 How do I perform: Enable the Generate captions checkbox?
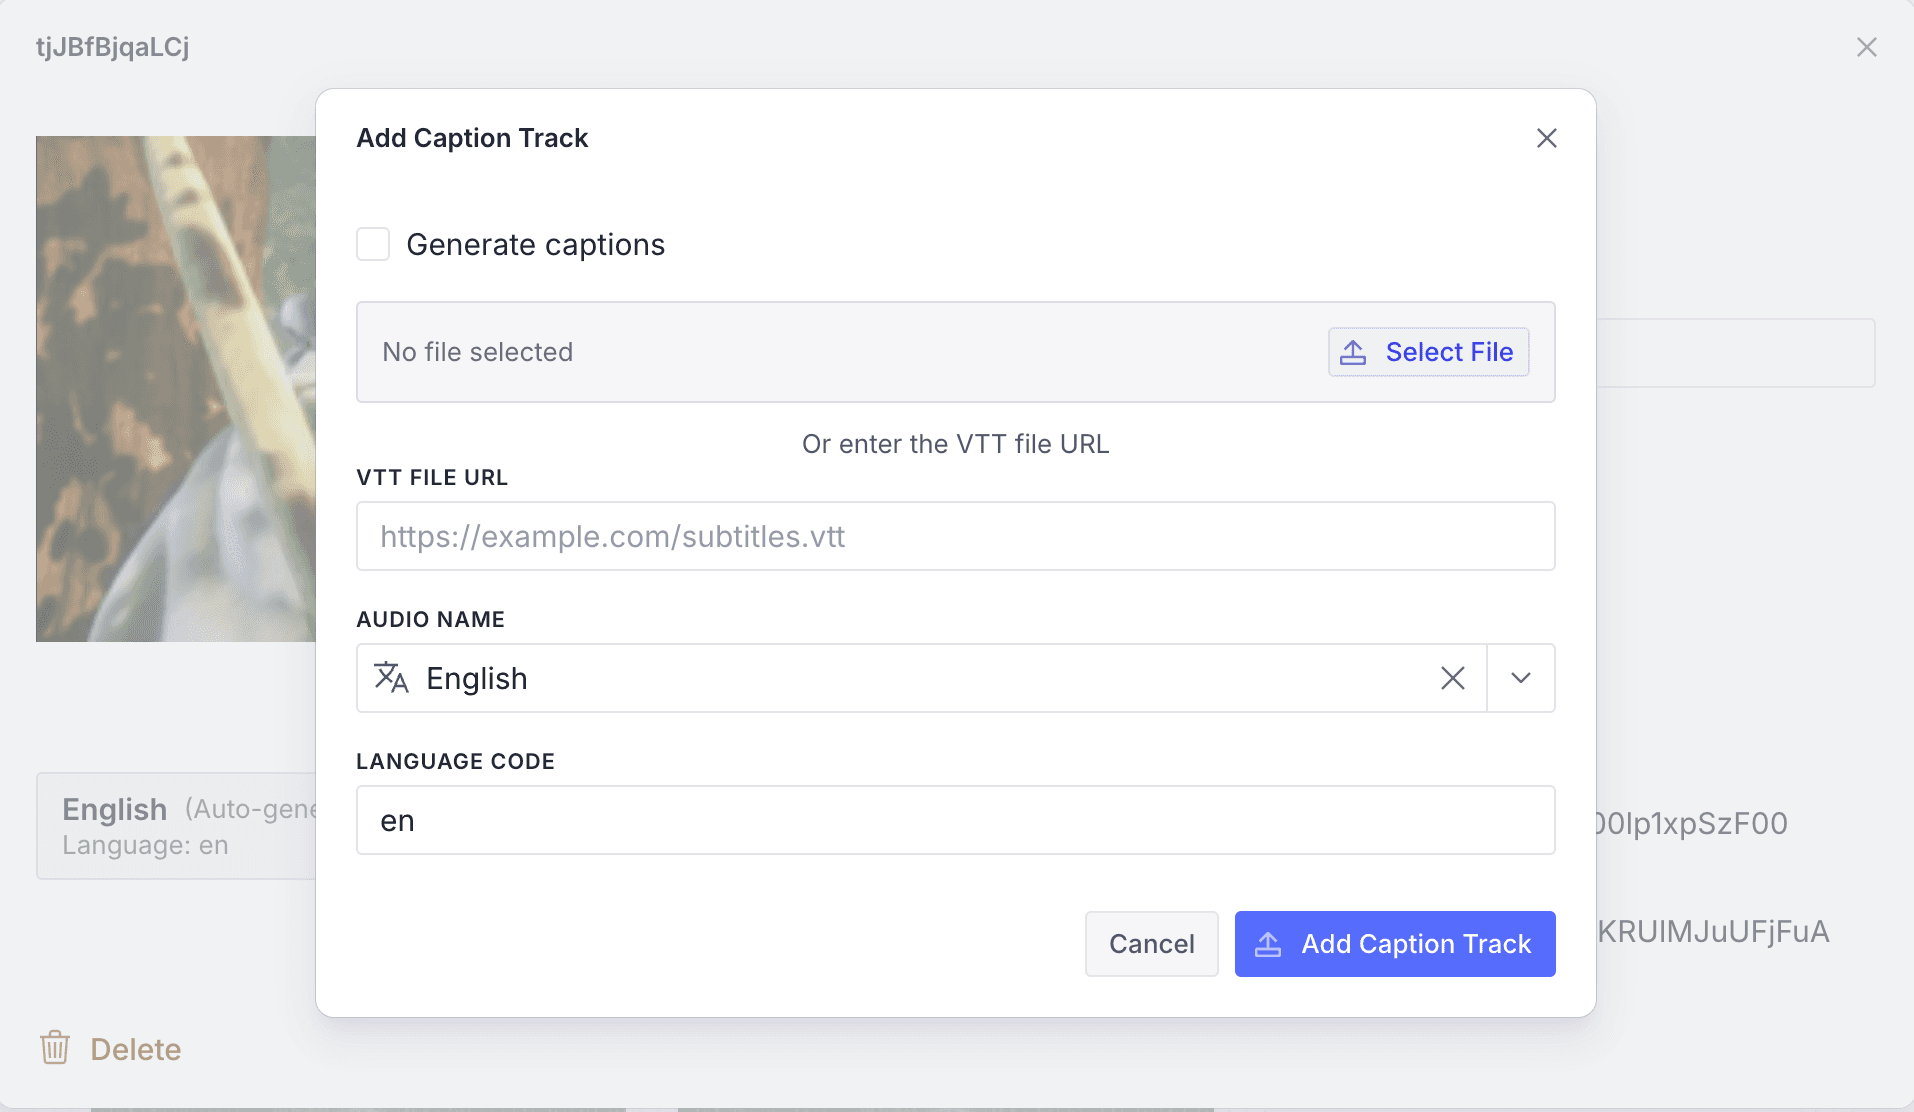point(373,244)
